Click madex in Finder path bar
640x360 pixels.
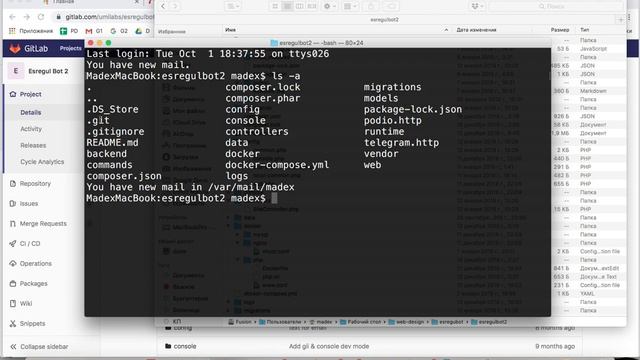(x=321, y=322)
